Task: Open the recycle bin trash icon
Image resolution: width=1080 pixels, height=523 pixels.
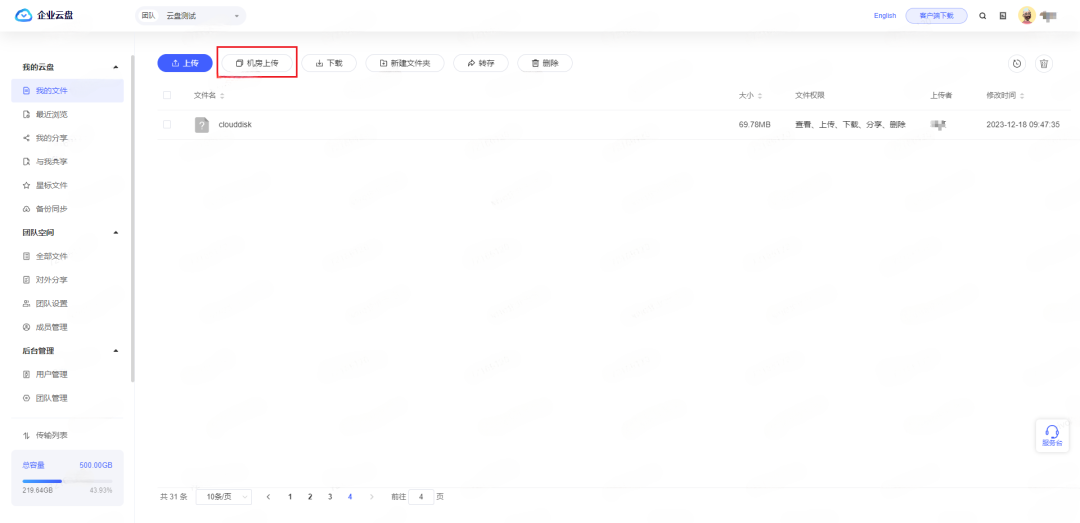Action: 1044,63
